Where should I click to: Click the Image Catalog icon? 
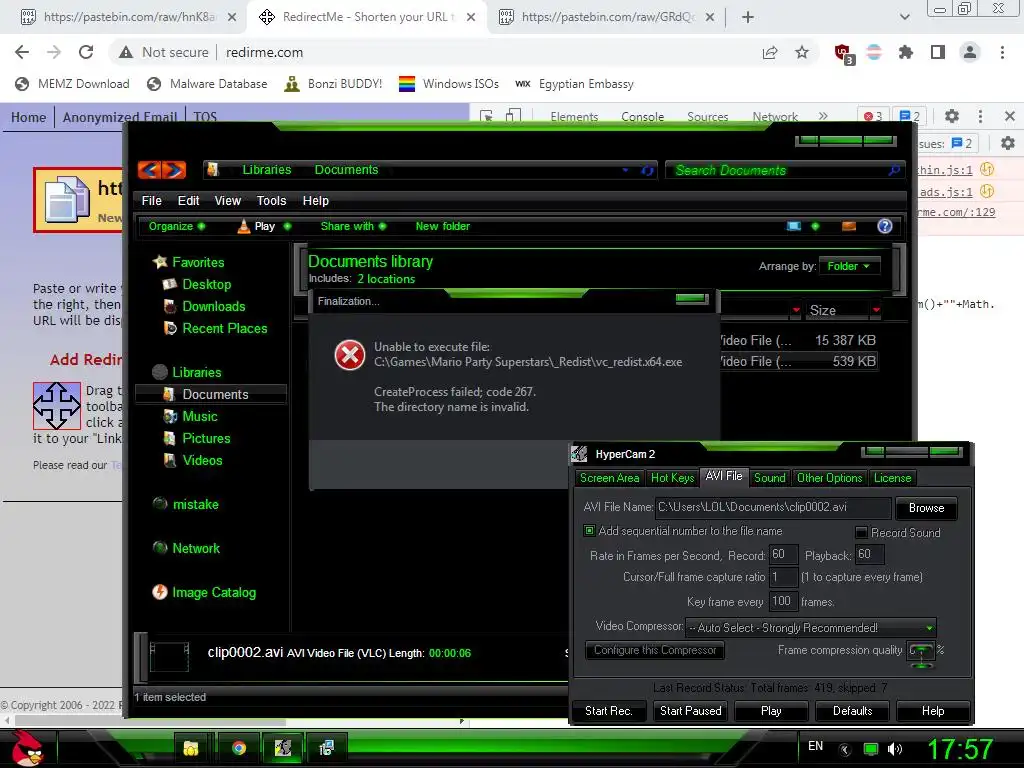(159, 592)
